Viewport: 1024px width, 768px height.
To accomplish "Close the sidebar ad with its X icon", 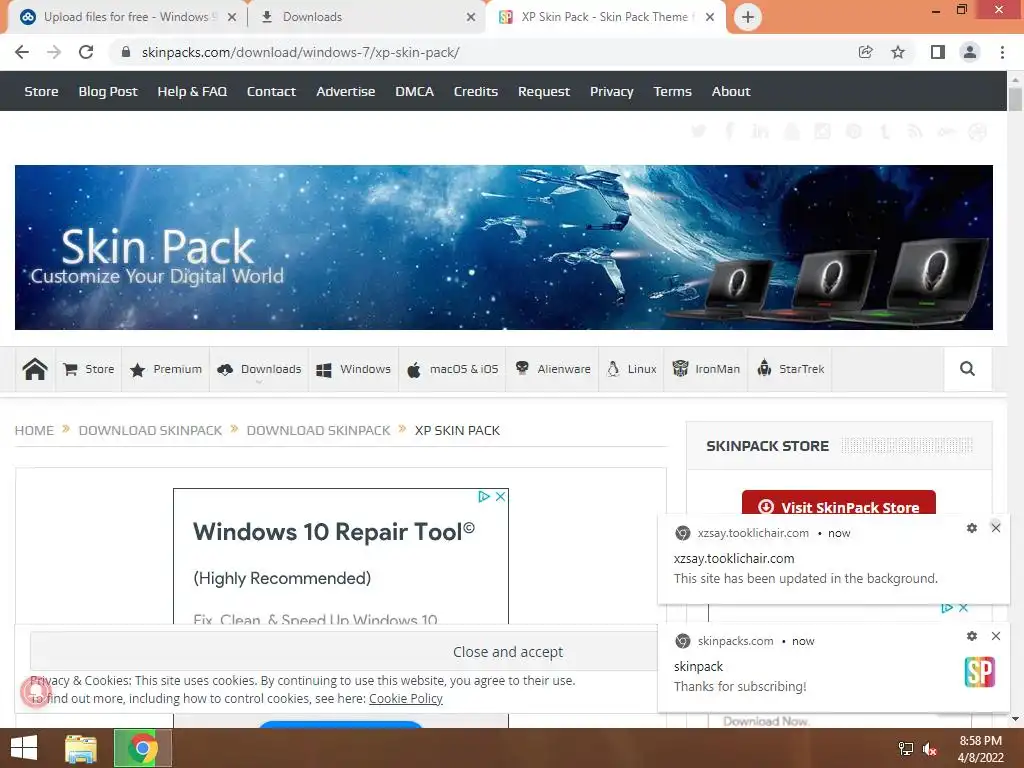I will (963, 608).
